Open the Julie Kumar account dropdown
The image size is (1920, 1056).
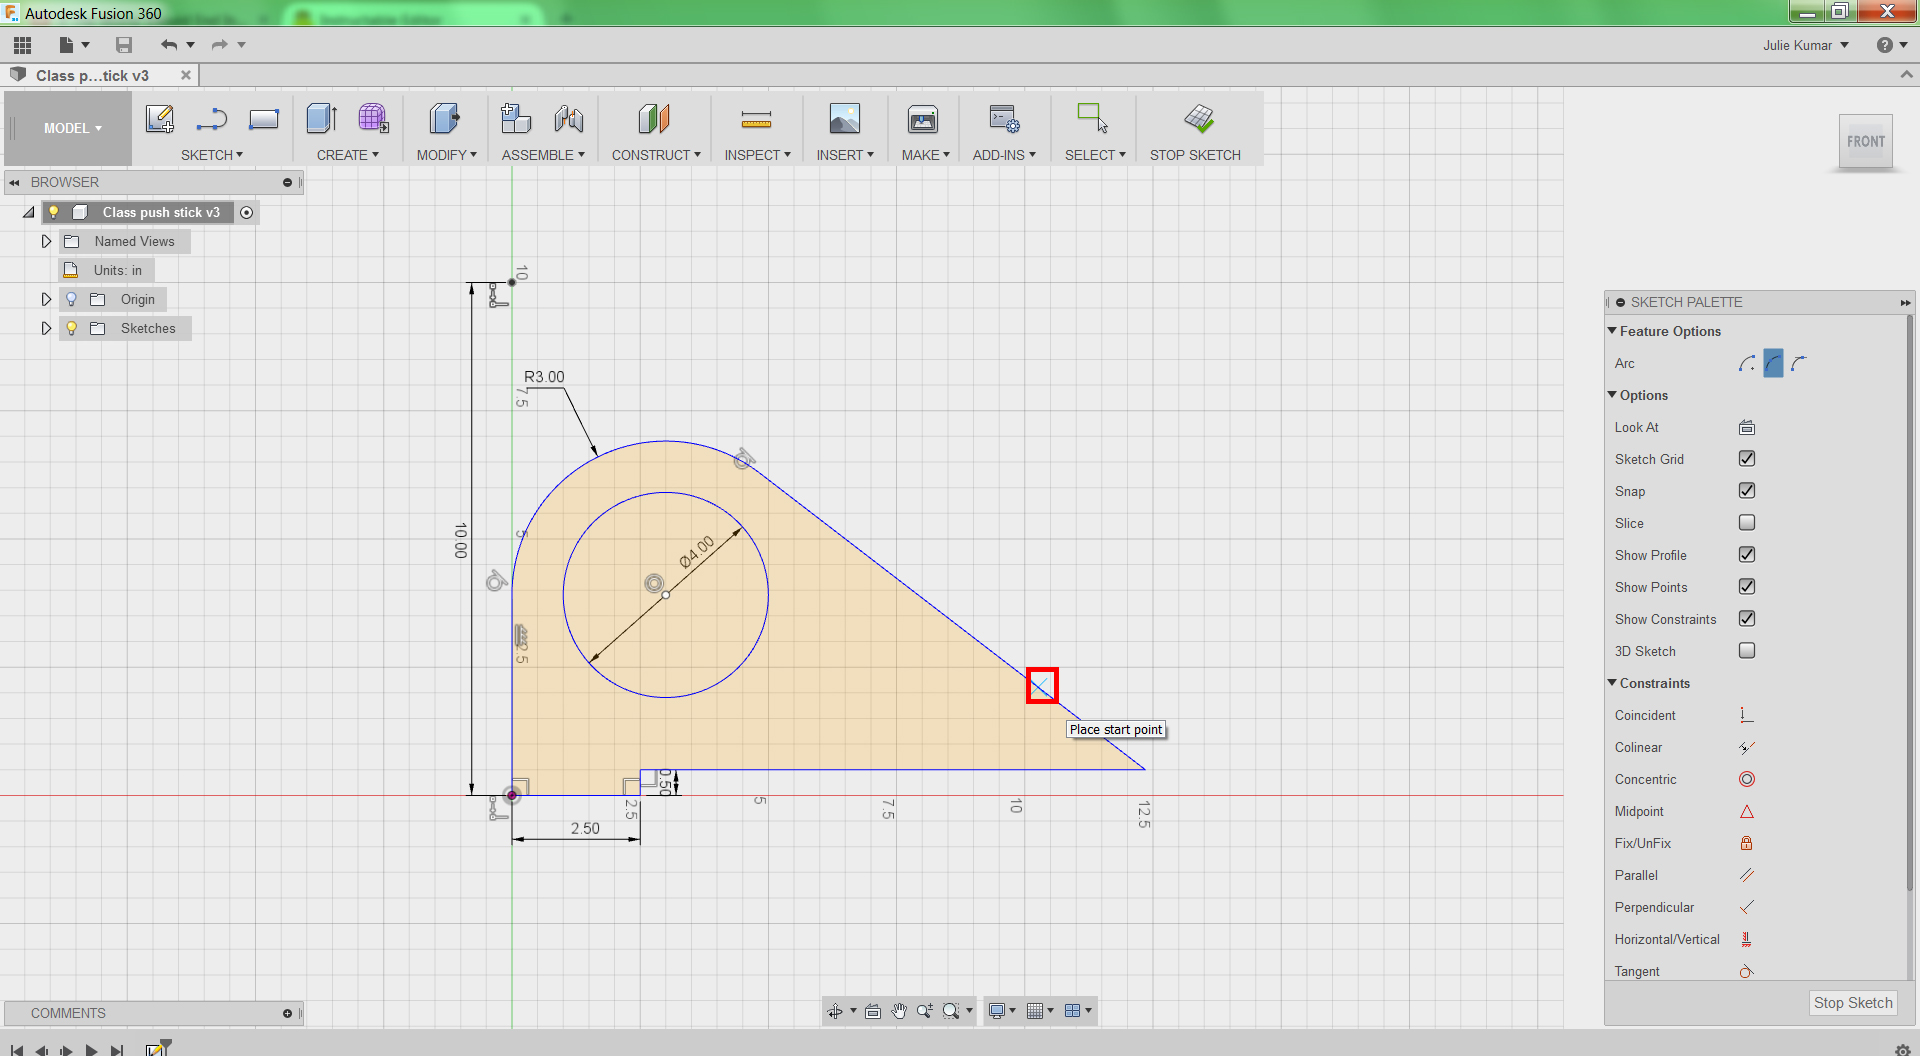[x=1805, y=45]
